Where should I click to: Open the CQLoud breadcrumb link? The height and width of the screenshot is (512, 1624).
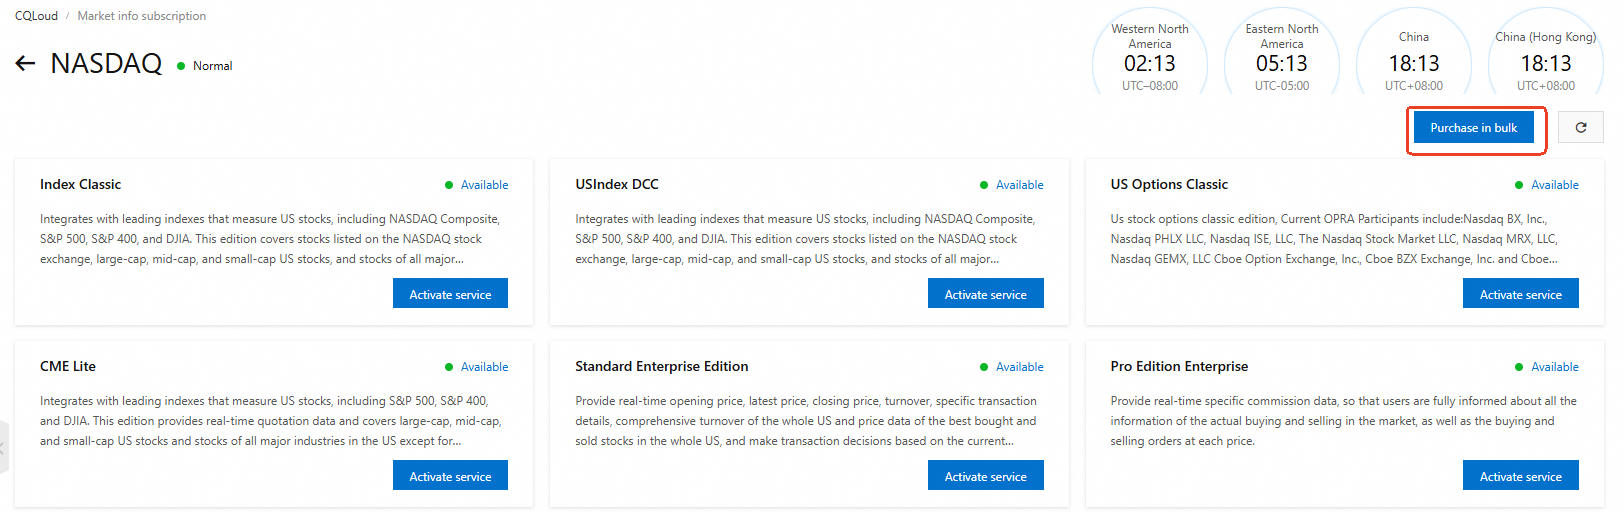pos(36,16)
